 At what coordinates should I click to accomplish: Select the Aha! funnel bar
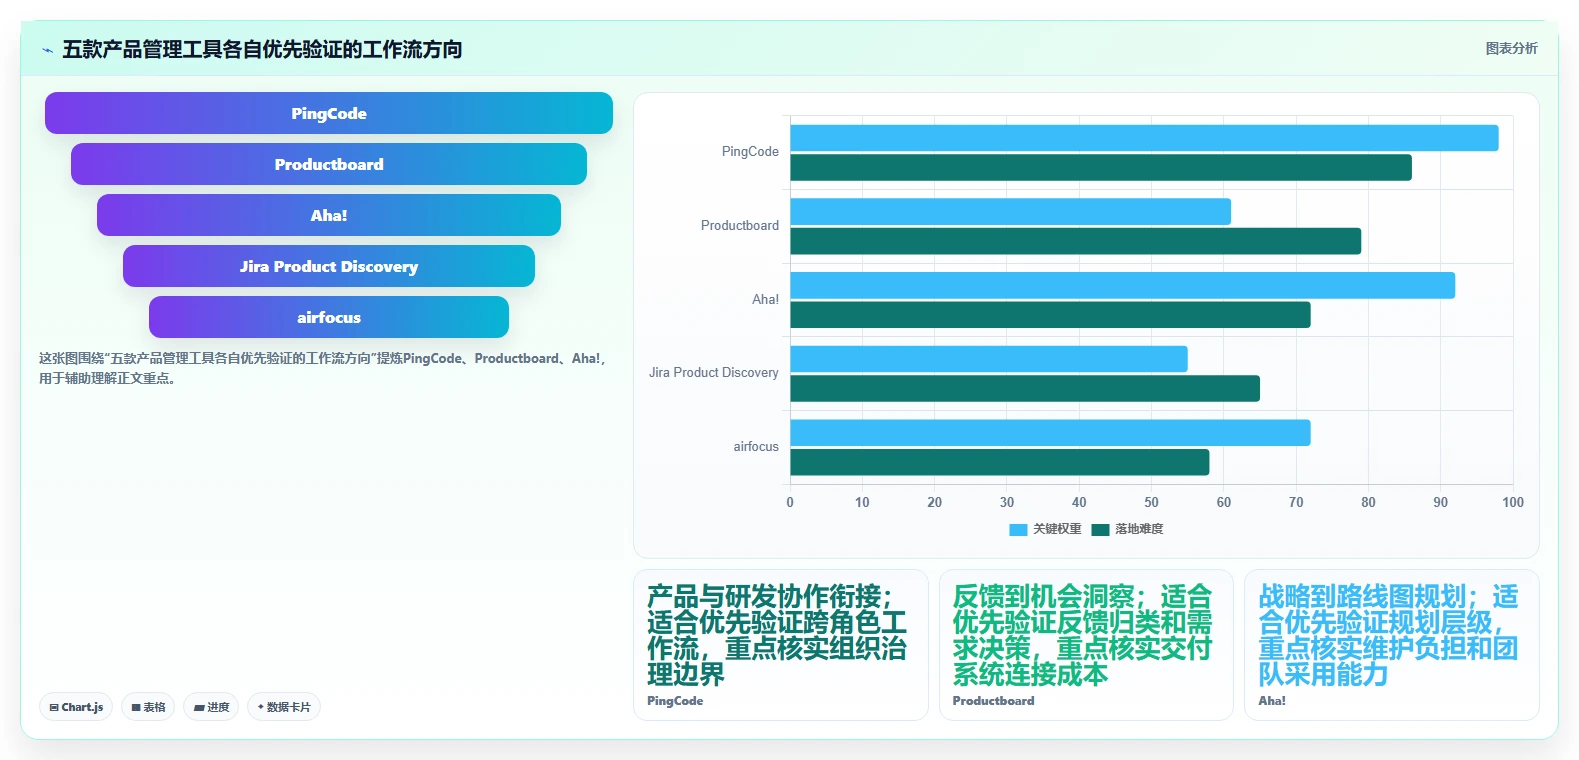[329, 215]
